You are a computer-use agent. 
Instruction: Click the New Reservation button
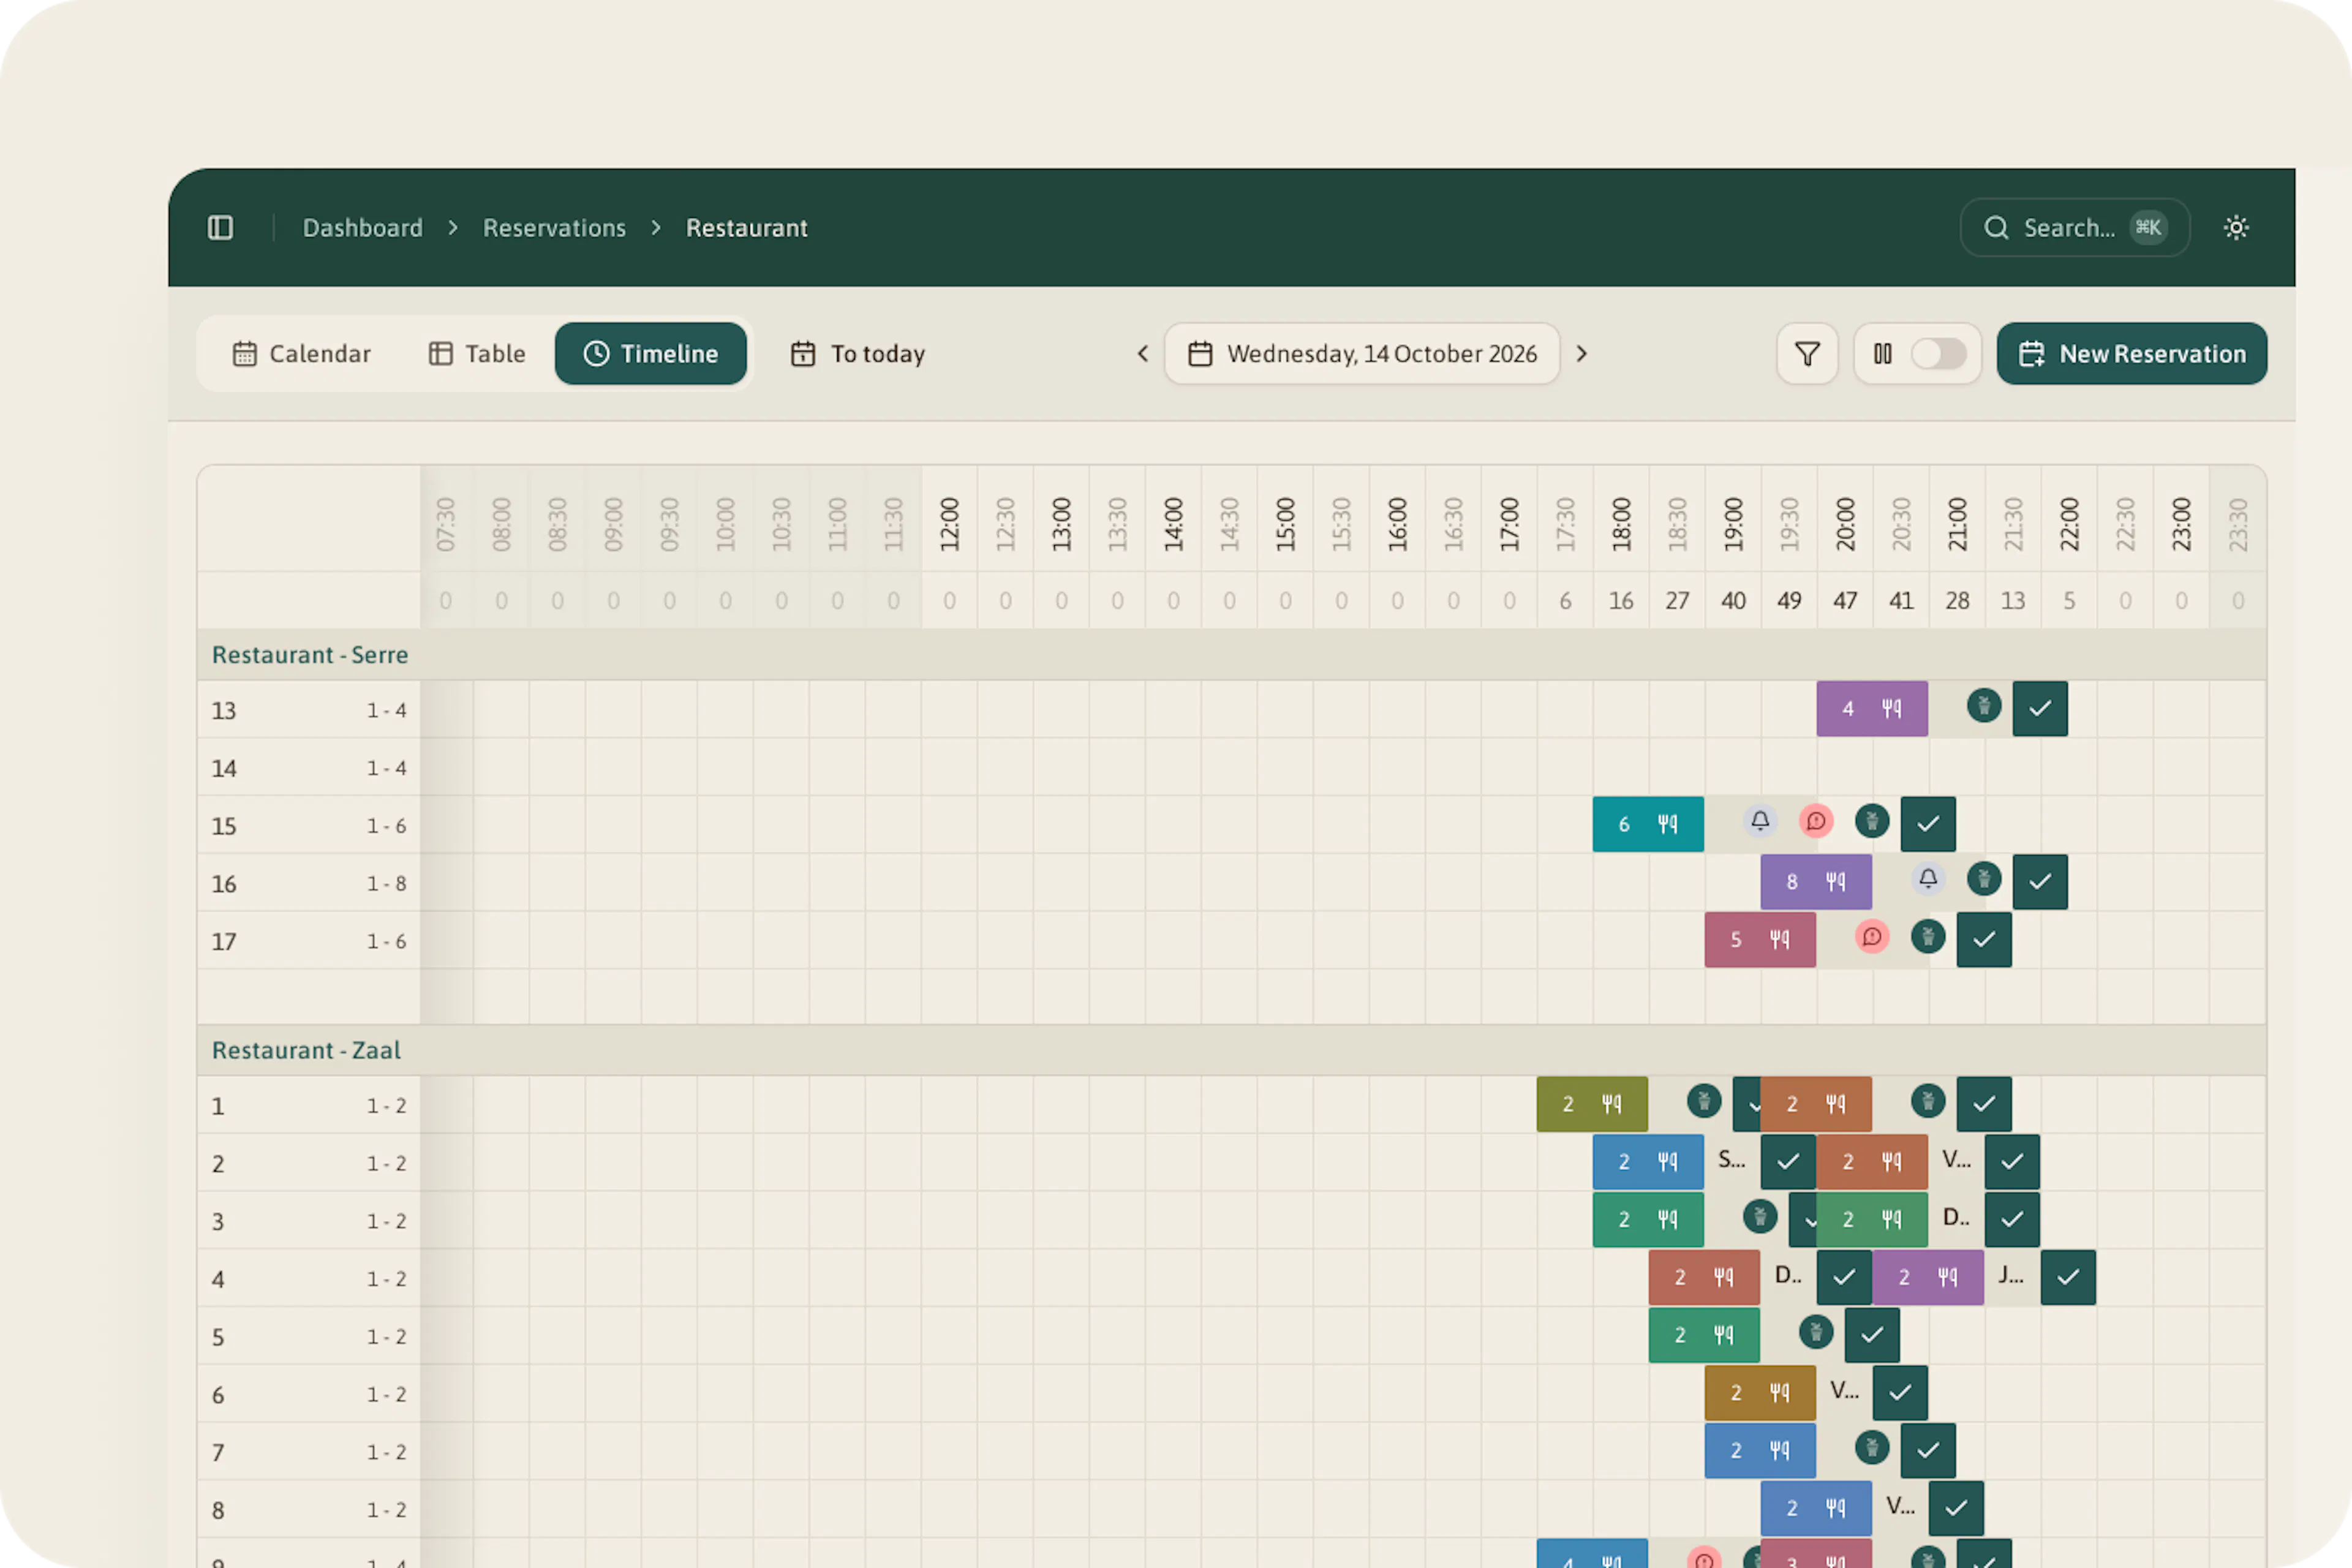[2132, 354]
